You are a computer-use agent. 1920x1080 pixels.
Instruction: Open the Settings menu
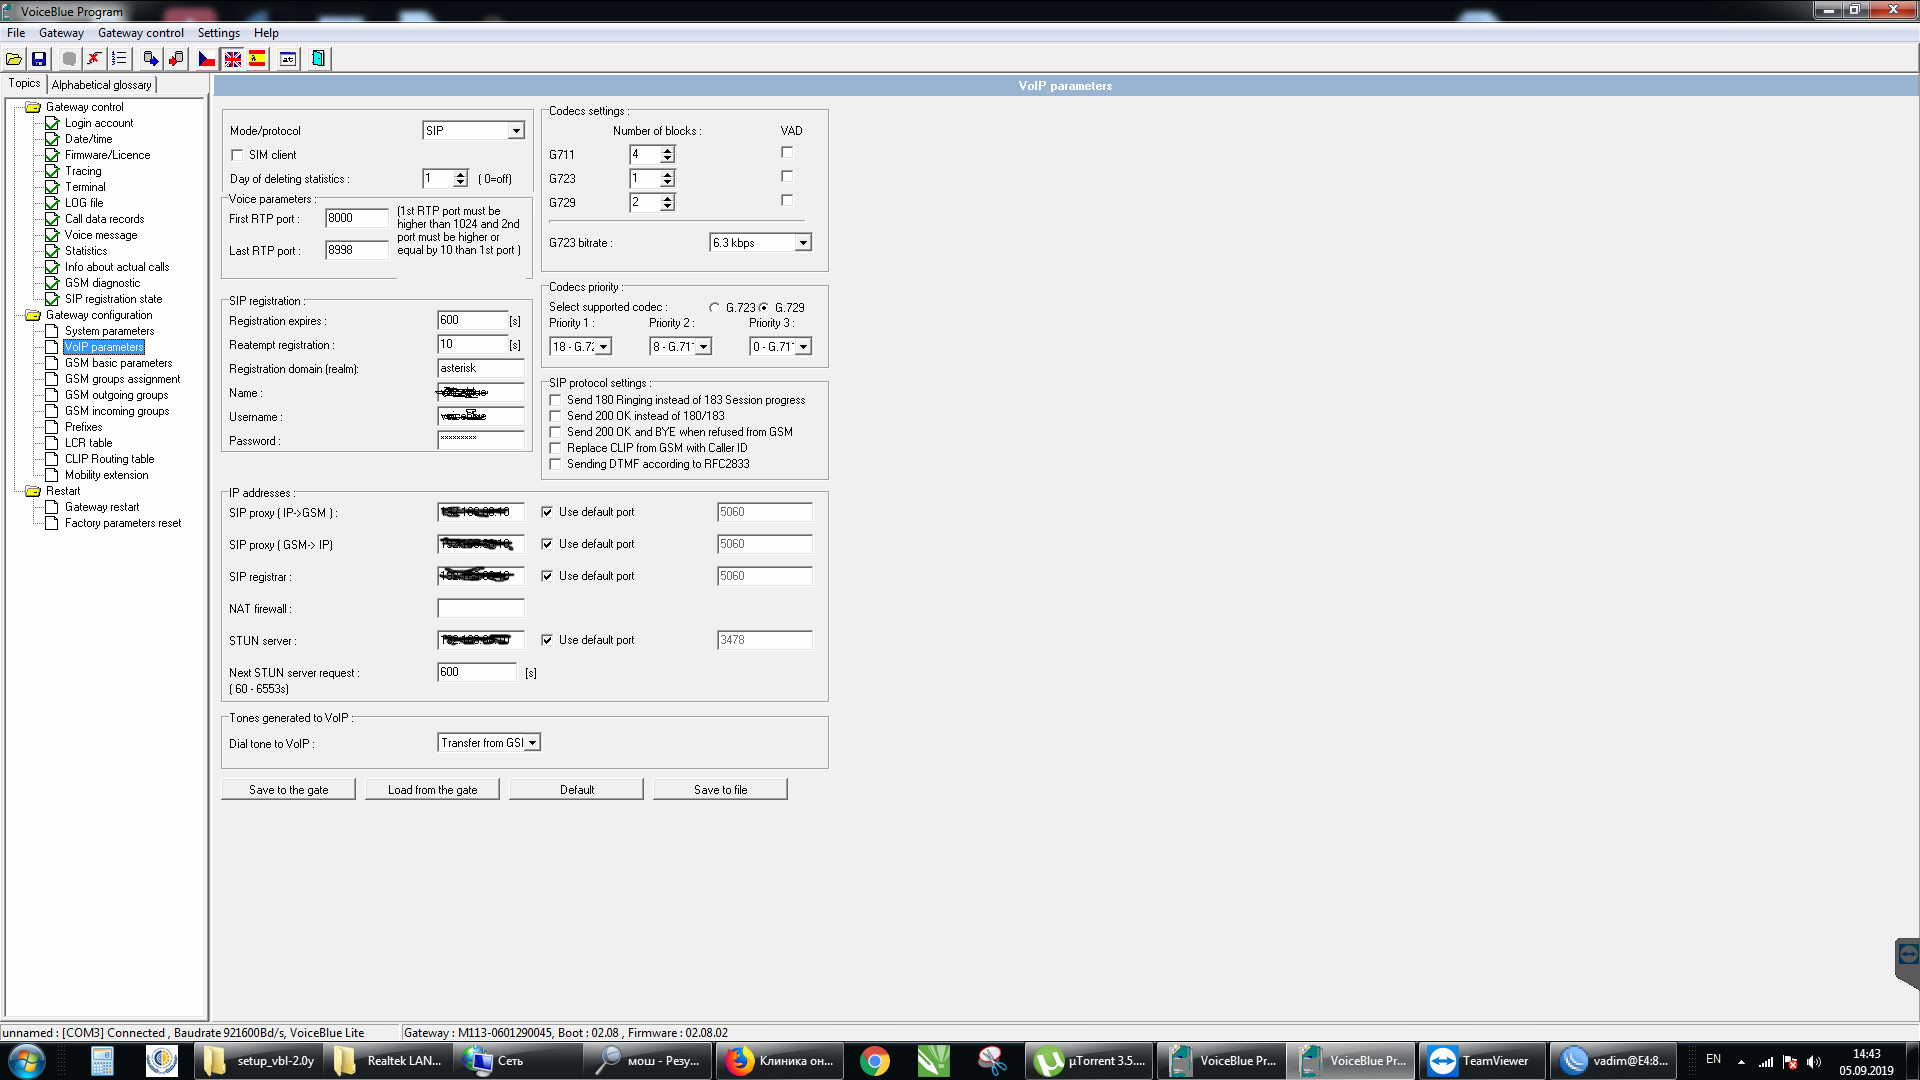(x=218, y=33)
